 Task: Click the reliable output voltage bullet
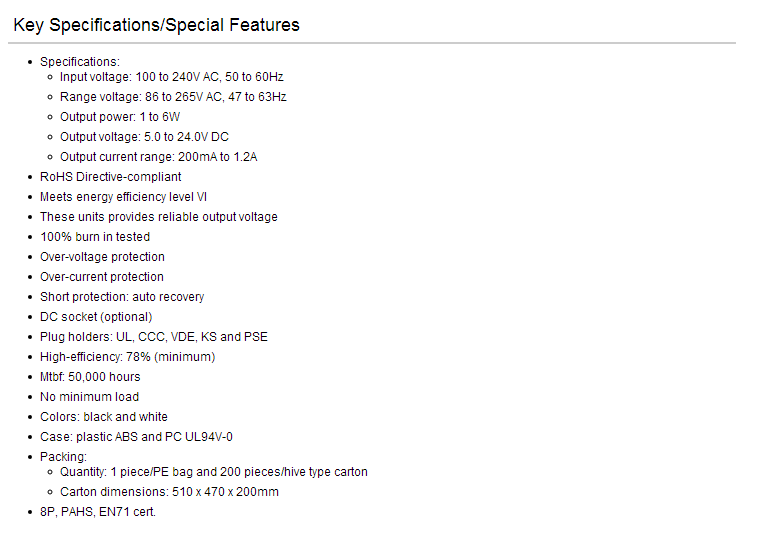pyautogui.click(x=159, y=217)
